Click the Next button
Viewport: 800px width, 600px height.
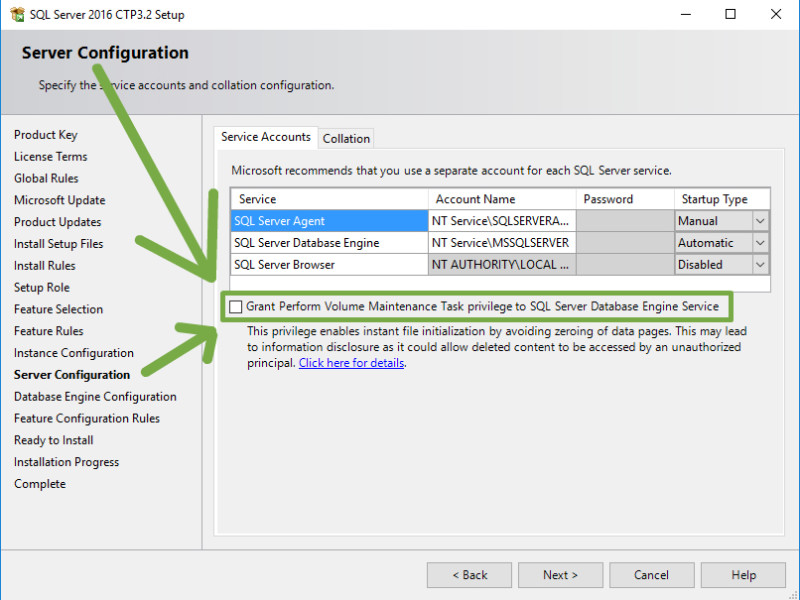point(560,575)
